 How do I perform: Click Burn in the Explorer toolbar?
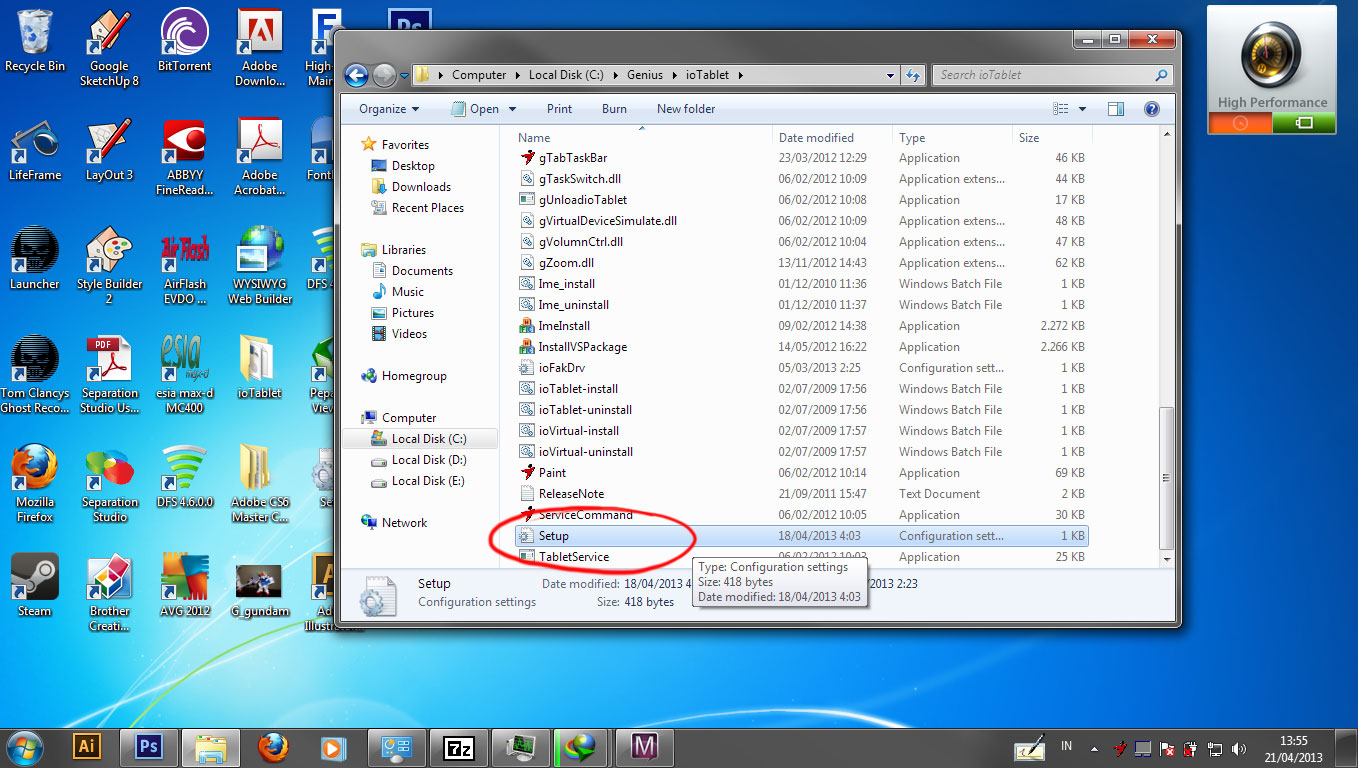[614, 108]
